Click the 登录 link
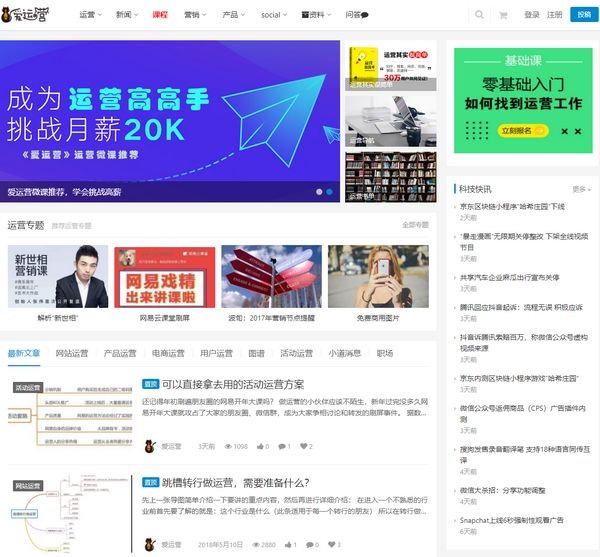The width and height of the screenshot is (600, 557). click(532, 15)
